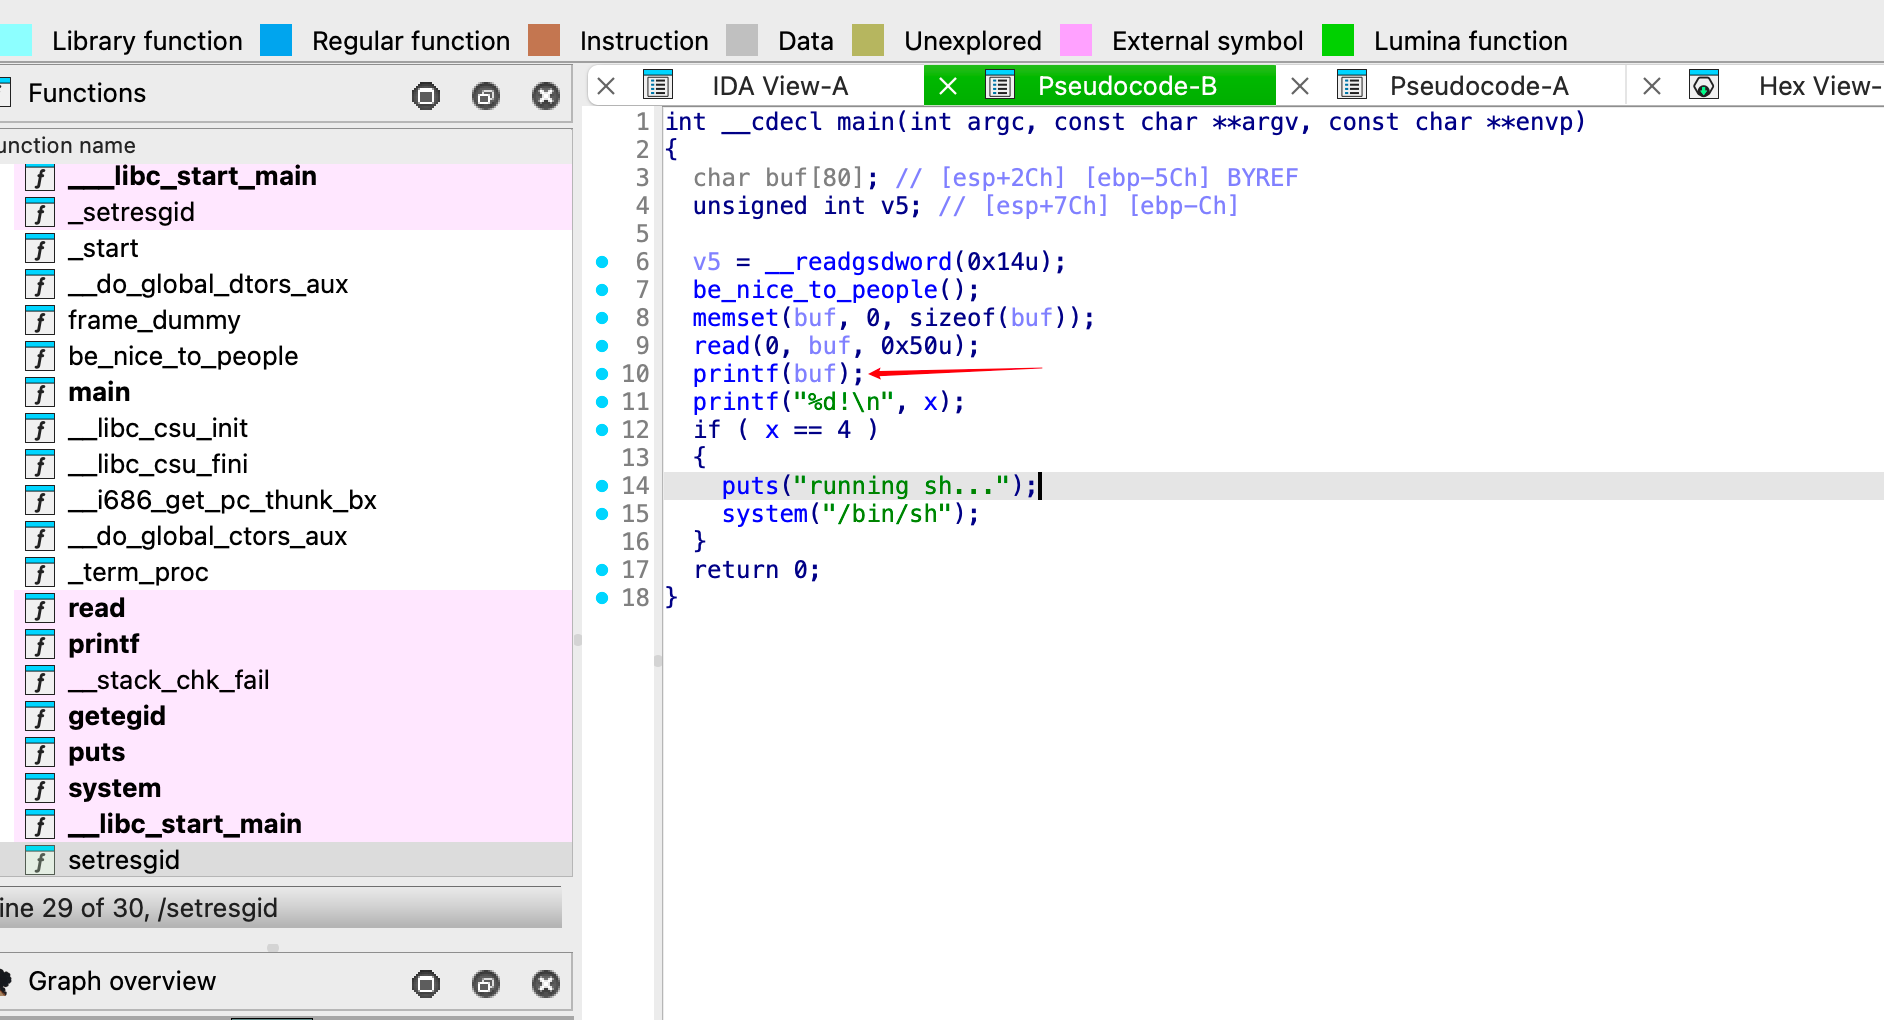
Task: Click the Lumina function green swatch
Action: [1337, 40]
